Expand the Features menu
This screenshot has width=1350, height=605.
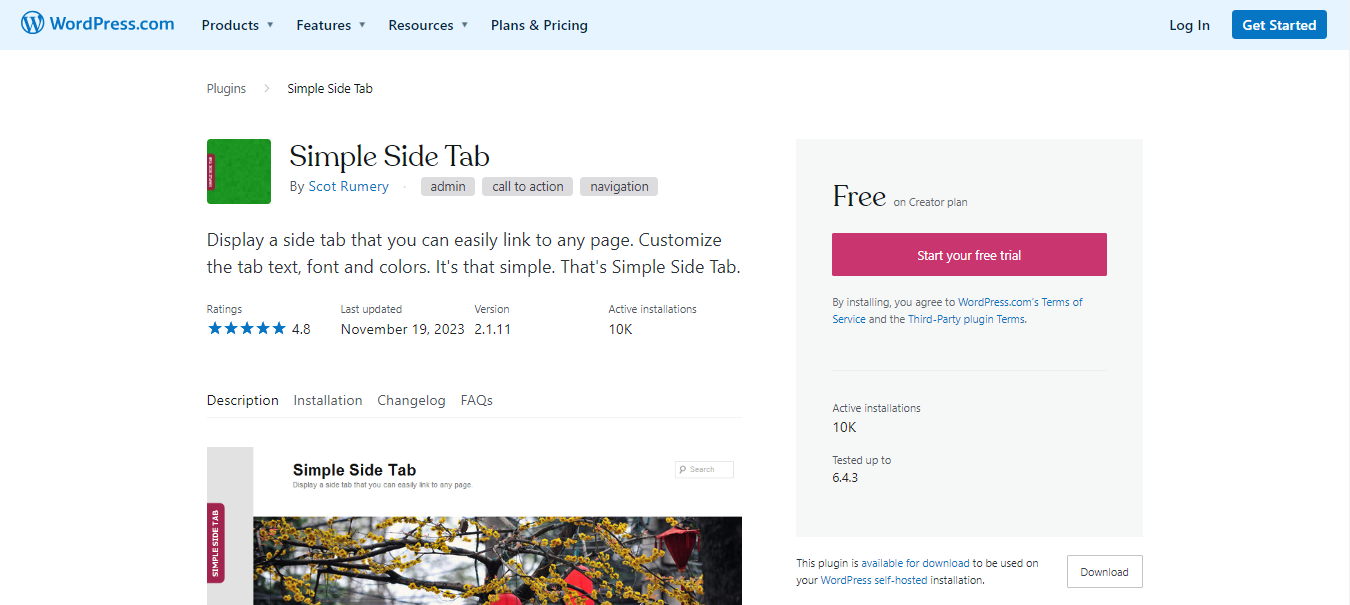coord(330,25)
